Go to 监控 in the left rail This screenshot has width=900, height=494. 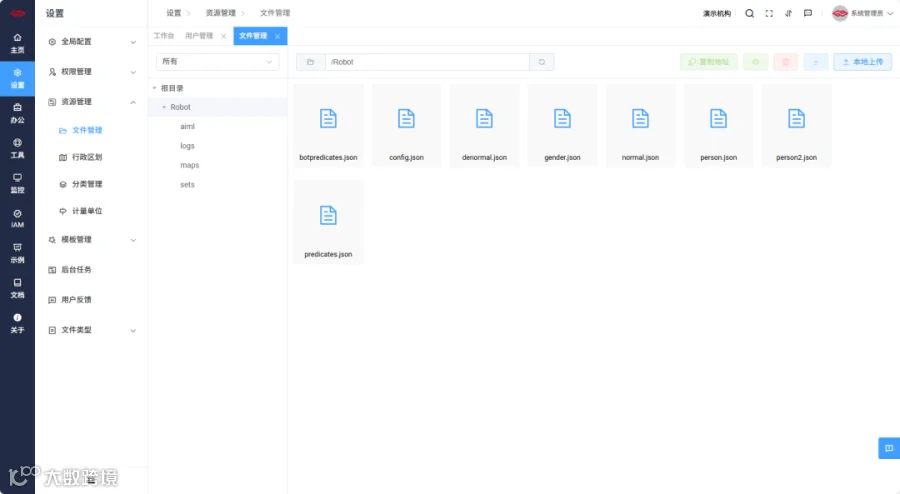point(17,184)
